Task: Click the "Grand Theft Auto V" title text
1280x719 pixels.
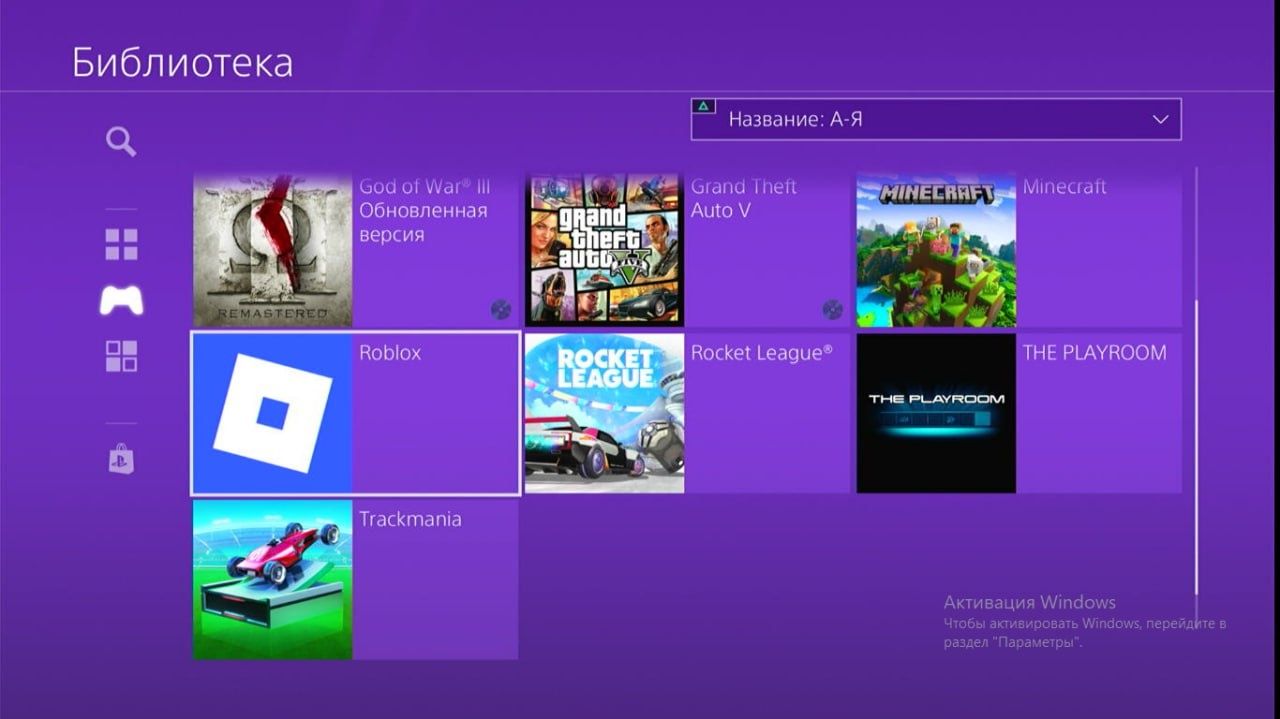Action: 744,198
